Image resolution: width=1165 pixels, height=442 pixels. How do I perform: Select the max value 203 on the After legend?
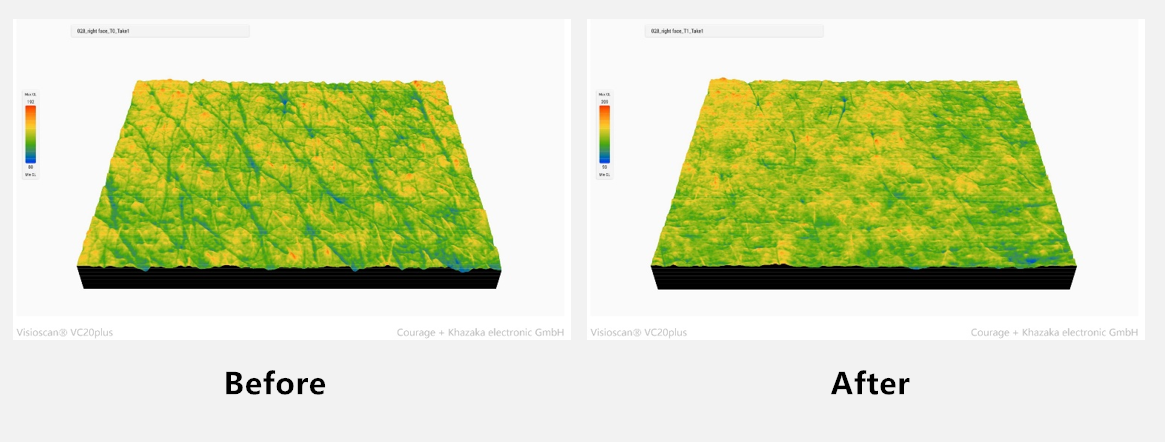pyautogui.click(x=604, y=102)
